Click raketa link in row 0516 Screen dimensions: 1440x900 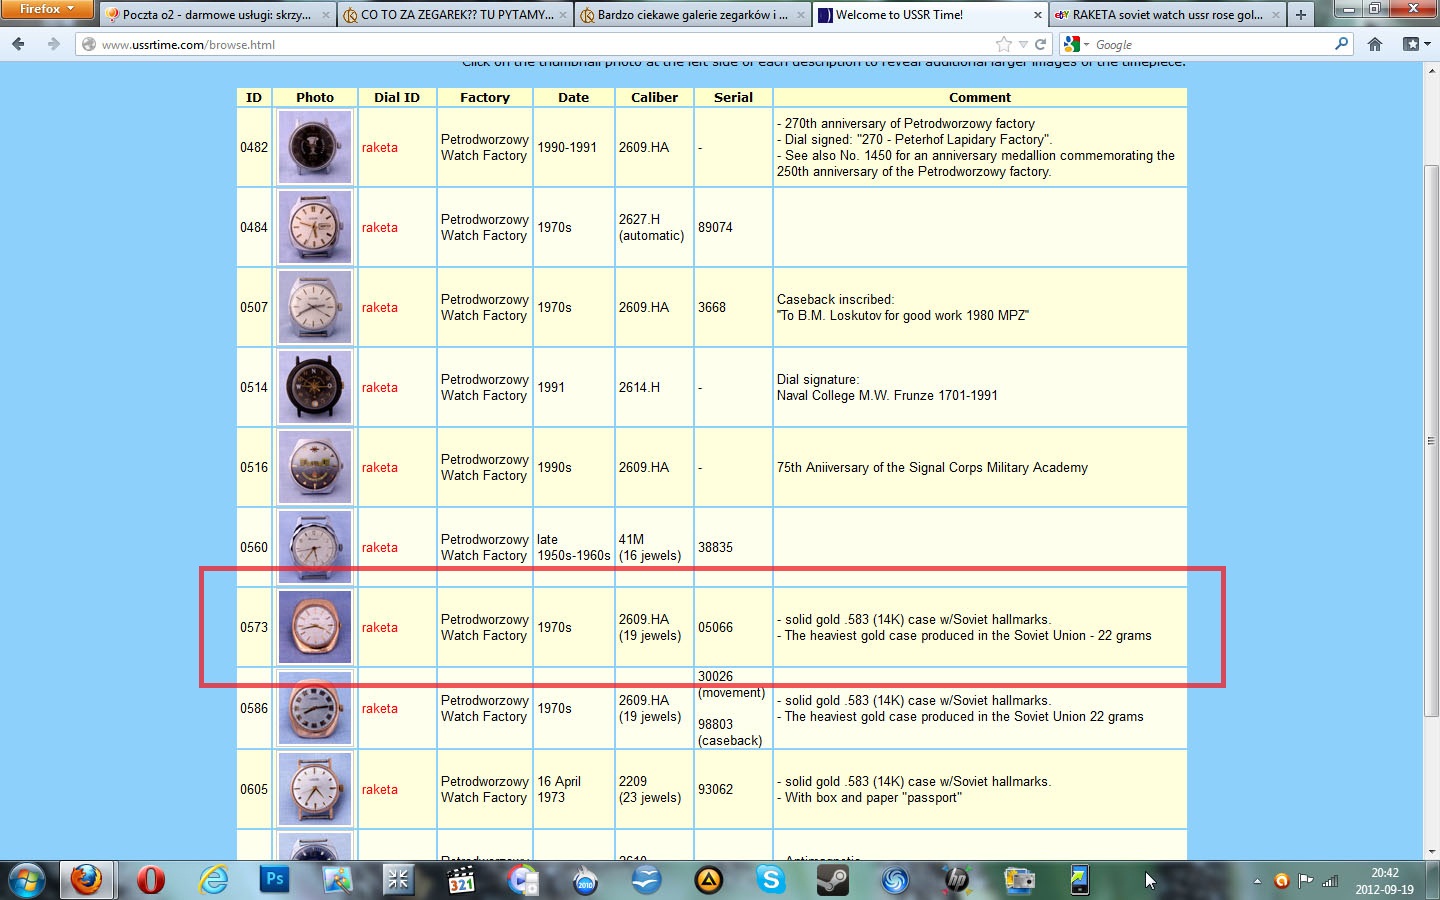click(380, 467)
